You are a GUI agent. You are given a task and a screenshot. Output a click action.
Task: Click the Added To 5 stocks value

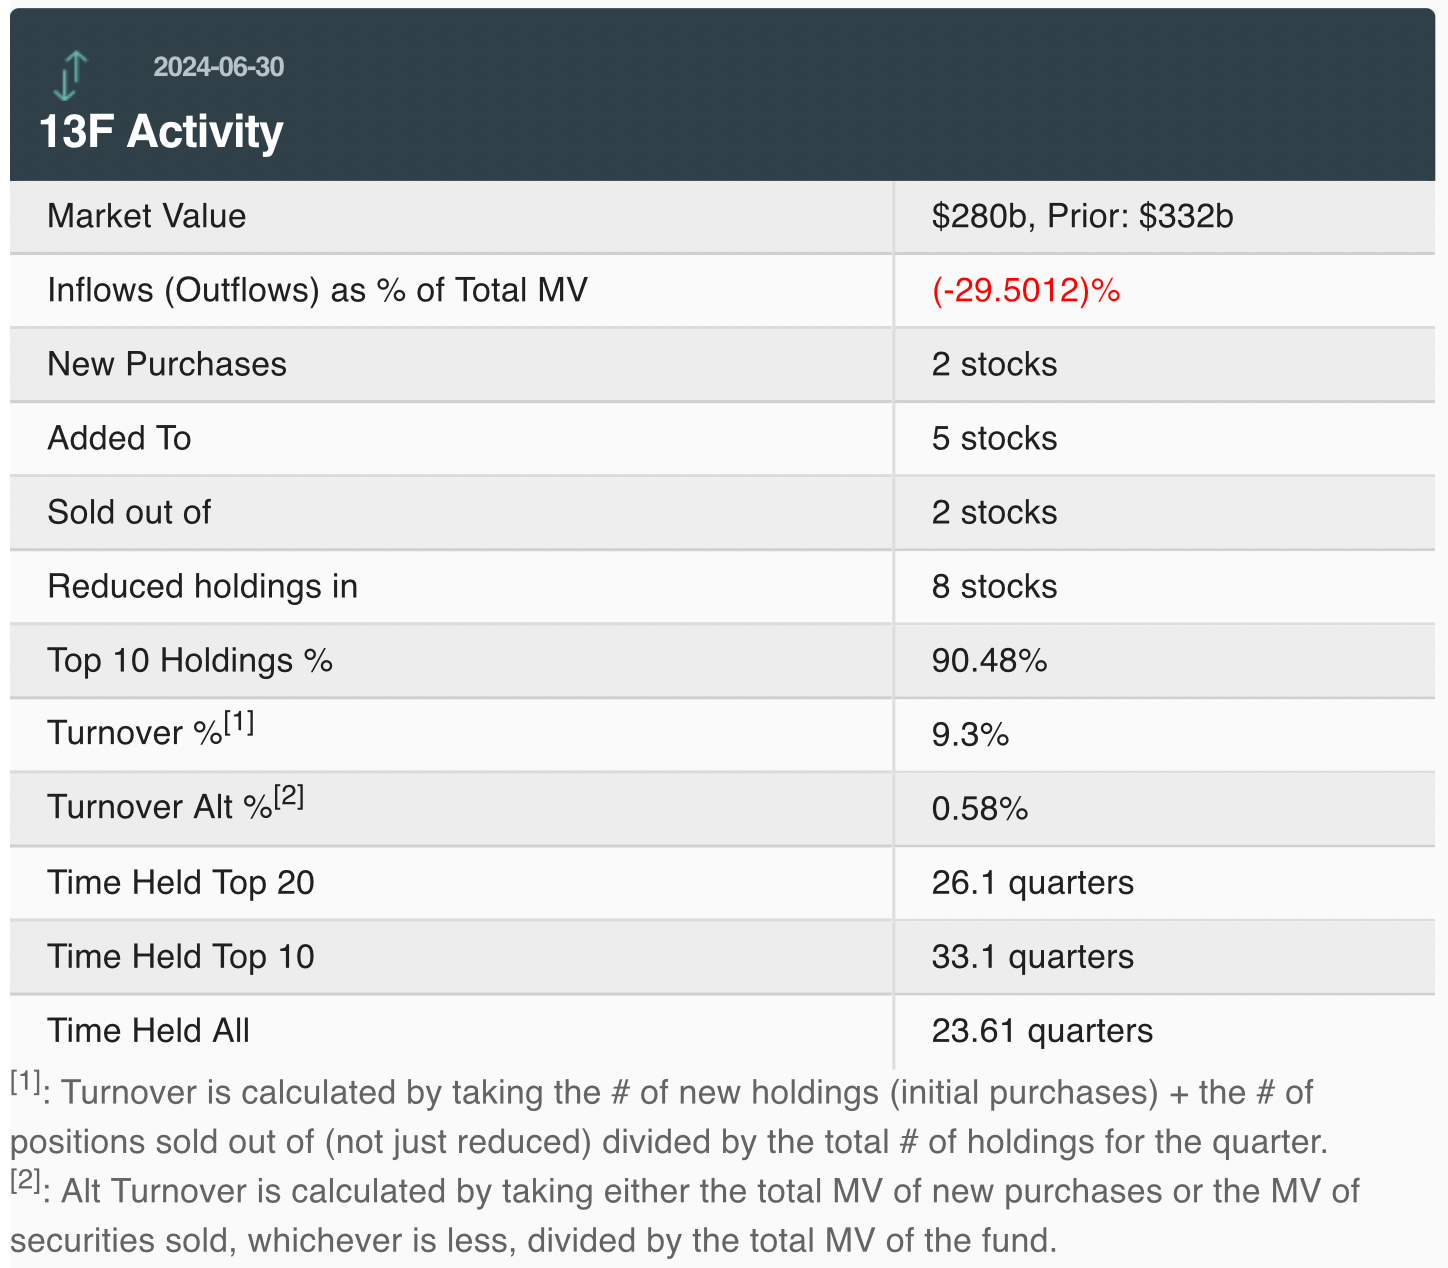click(x=994, y=438)
